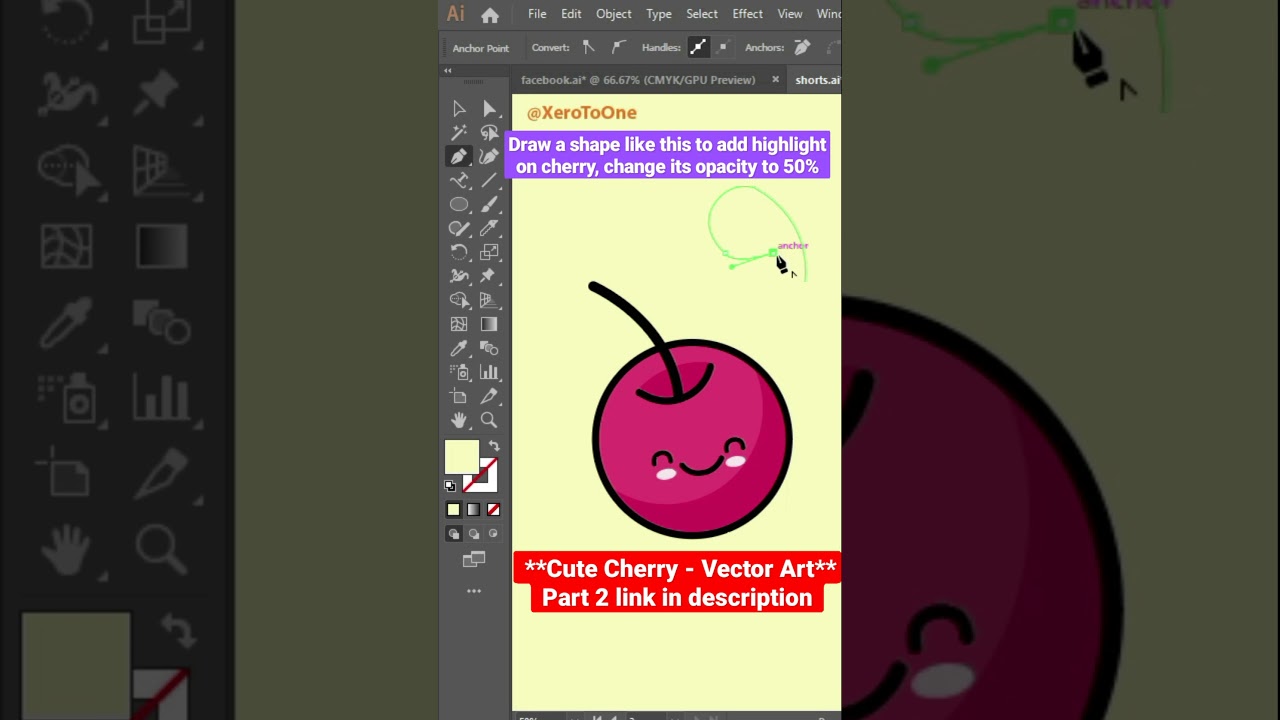
Task: Open the Select menu
Action: 702,14
